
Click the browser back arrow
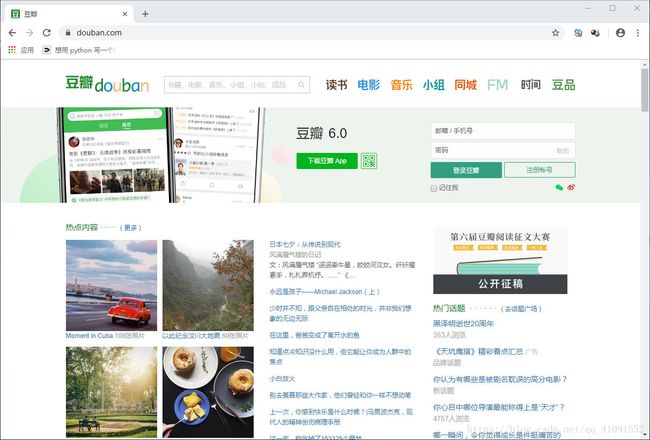coord(12,33)
